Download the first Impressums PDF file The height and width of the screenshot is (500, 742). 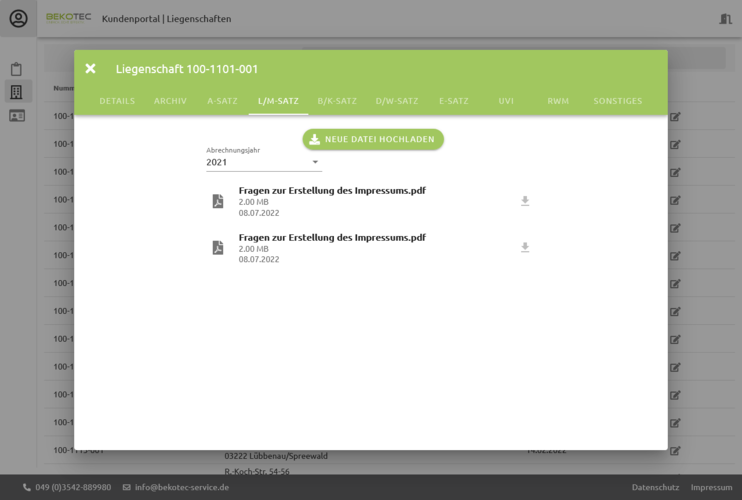point(525,201)
